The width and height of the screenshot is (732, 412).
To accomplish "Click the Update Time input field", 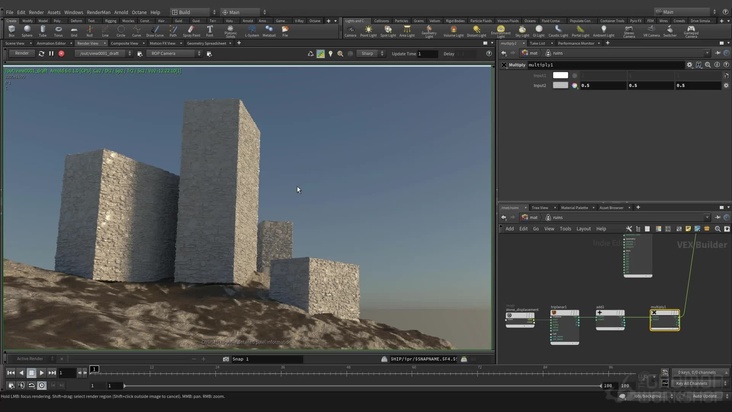I will tap(426, 53).
